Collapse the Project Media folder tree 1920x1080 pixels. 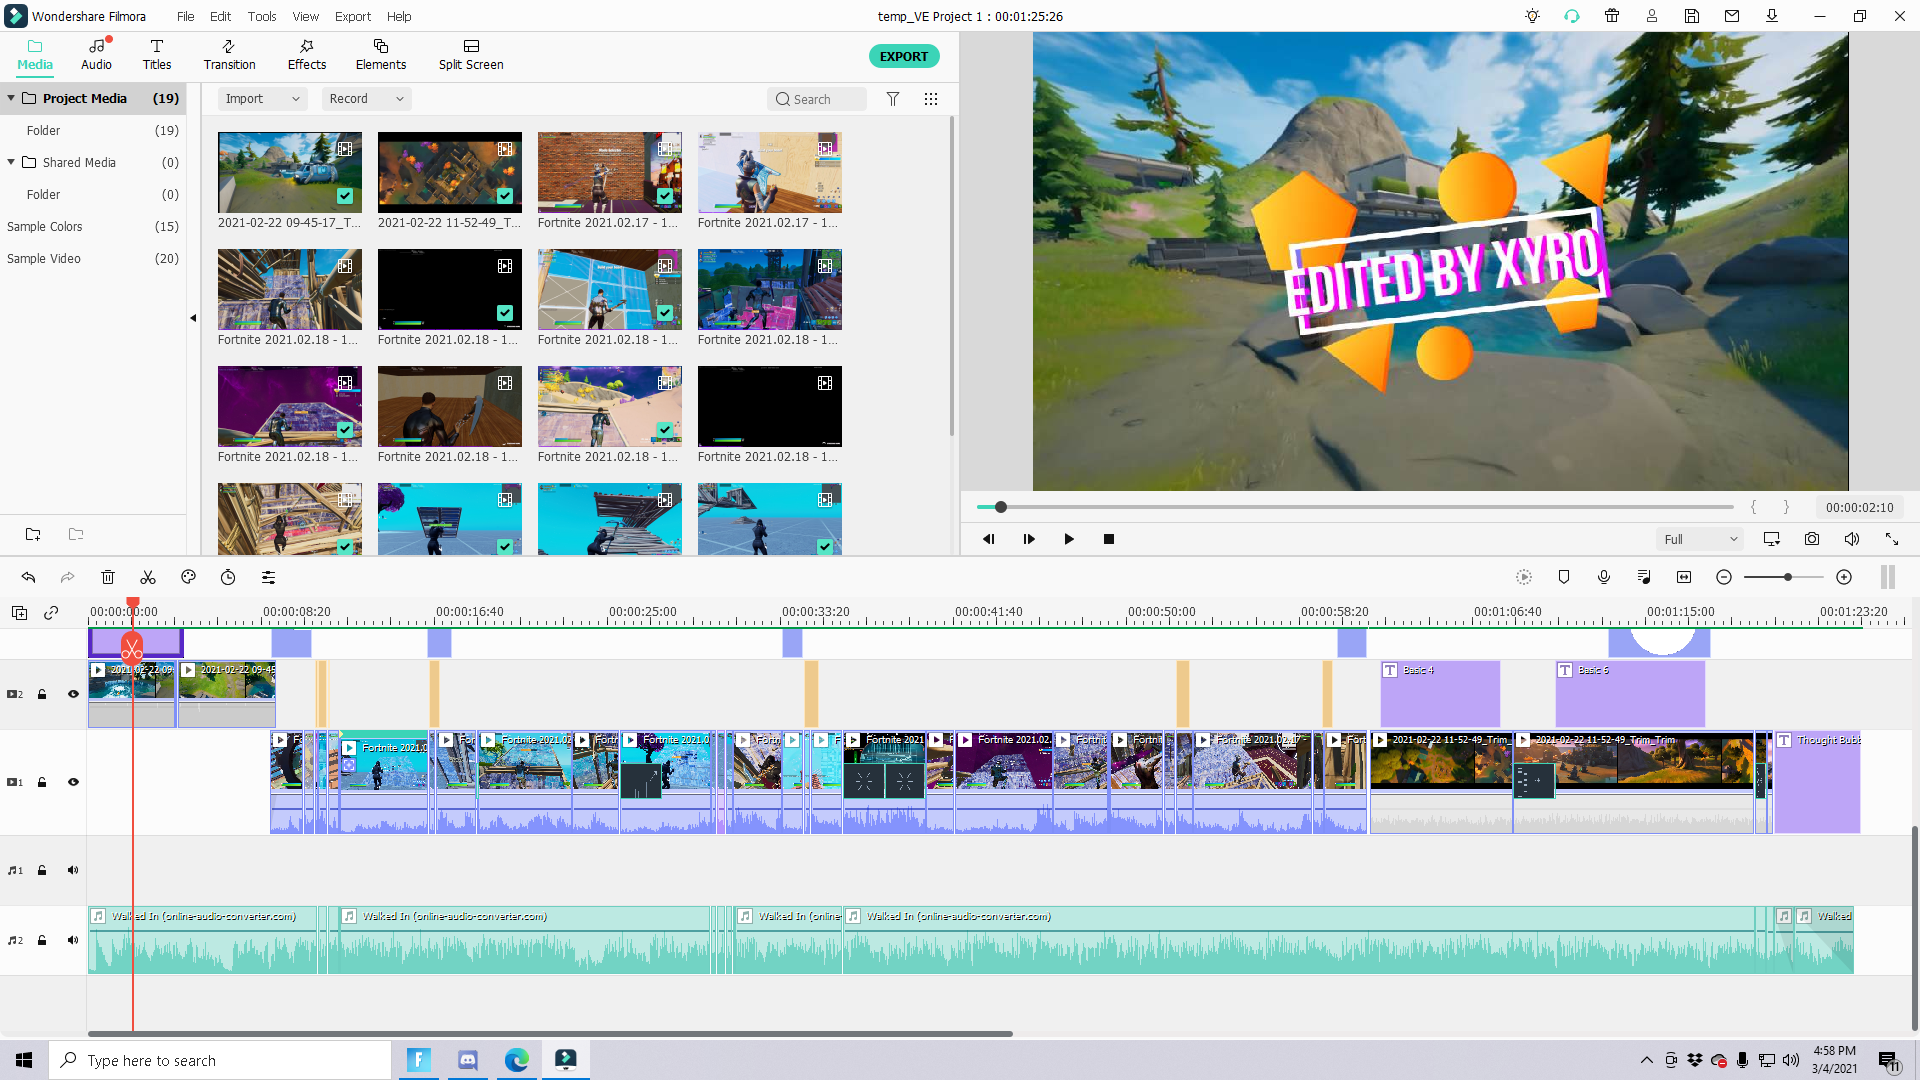point(10,98)
